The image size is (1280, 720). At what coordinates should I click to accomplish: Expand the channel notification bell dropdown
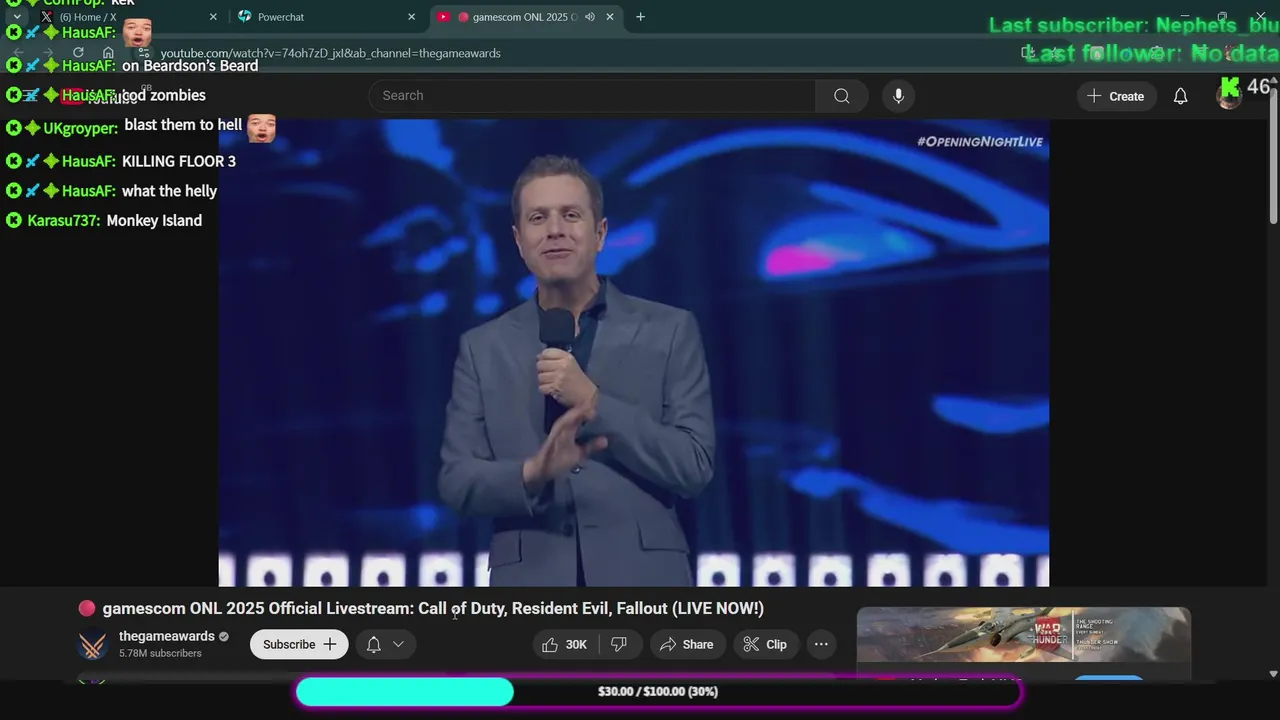pos(385,644)
